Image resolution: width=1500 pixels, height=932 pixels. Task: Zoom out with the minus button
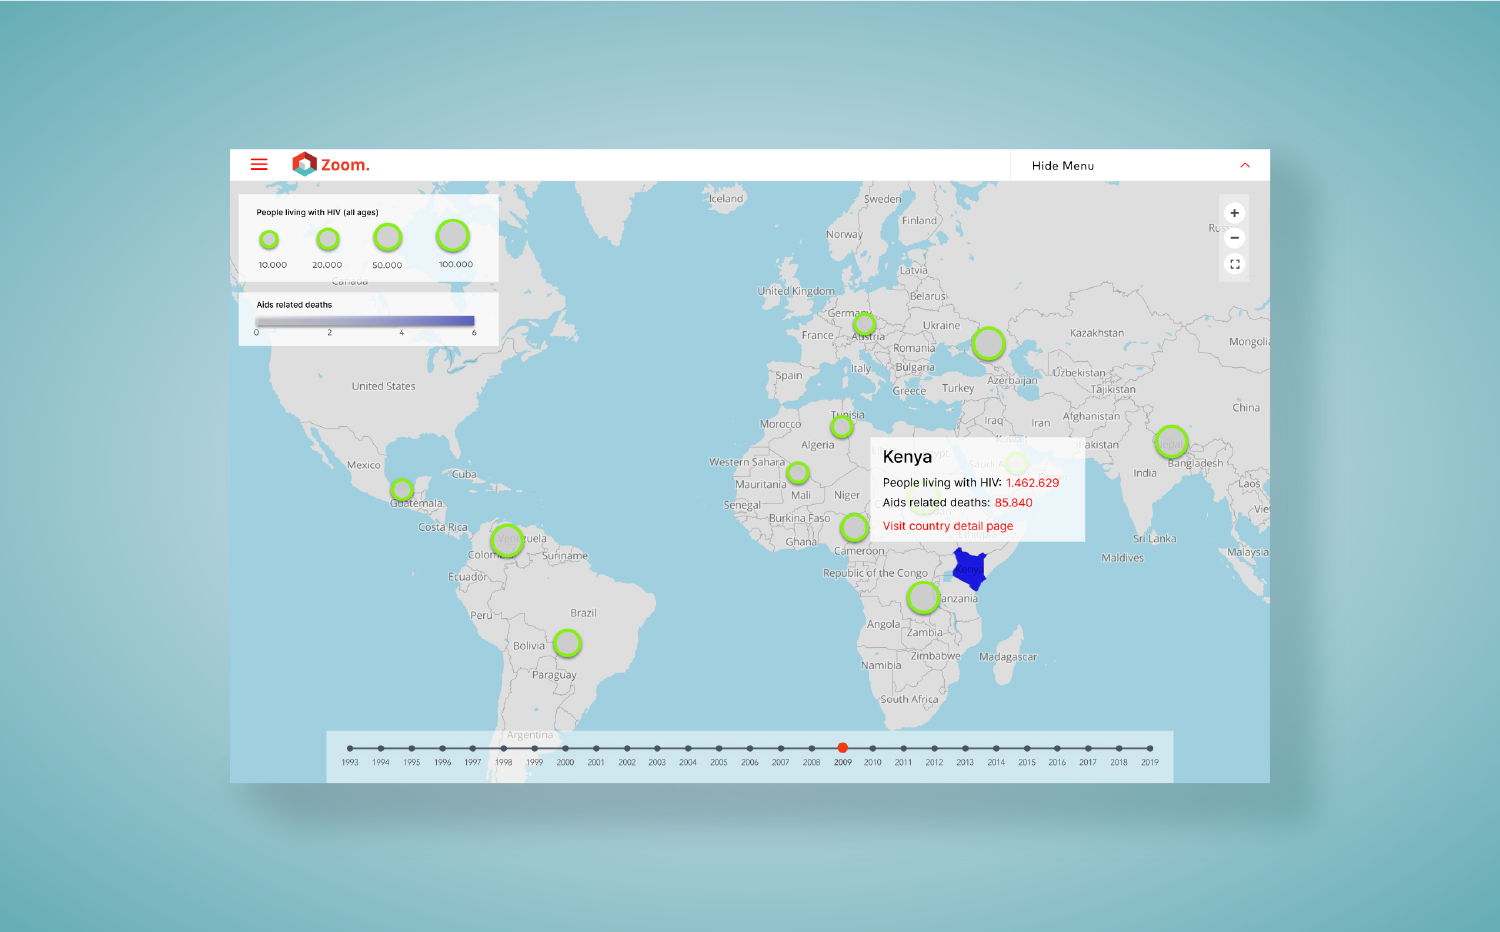[1235, 238]
